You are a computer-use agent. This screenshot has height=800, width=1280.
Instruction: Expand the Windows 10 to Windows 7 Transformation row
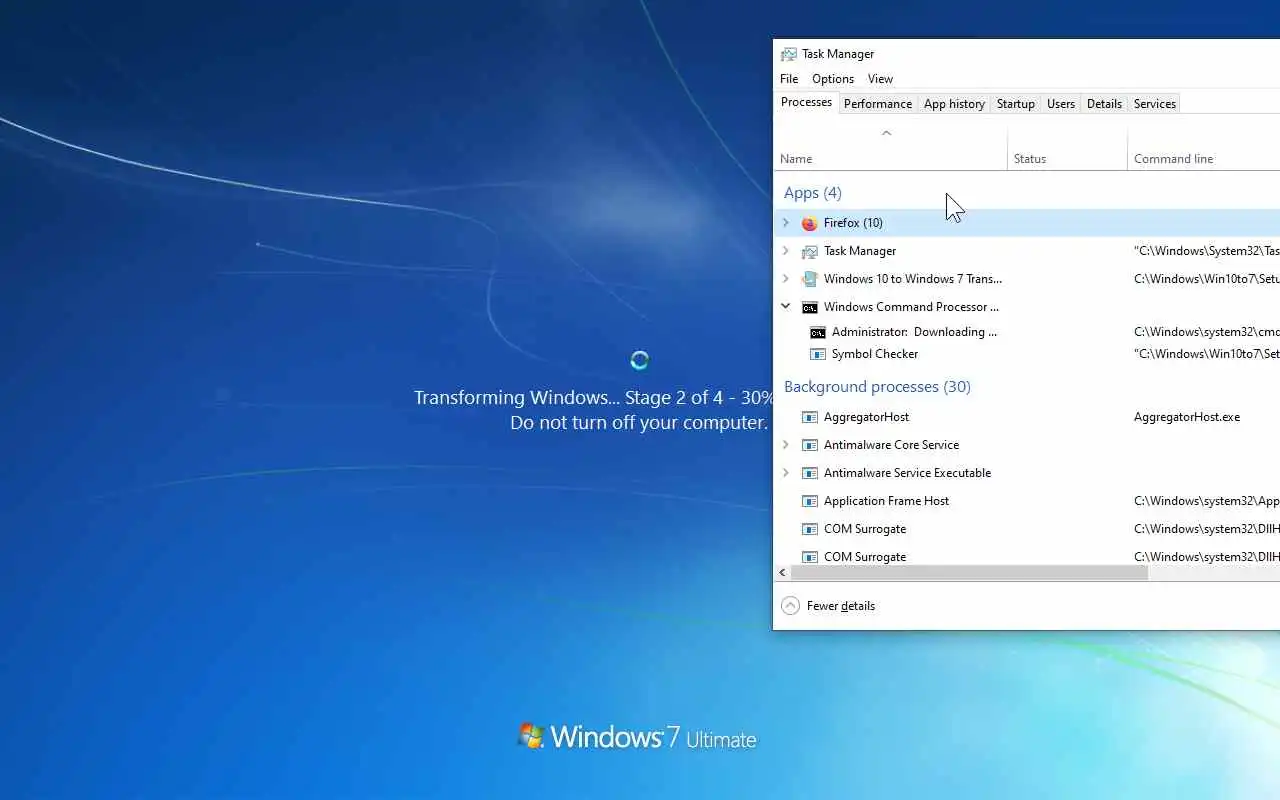click(x=786, y=279)
